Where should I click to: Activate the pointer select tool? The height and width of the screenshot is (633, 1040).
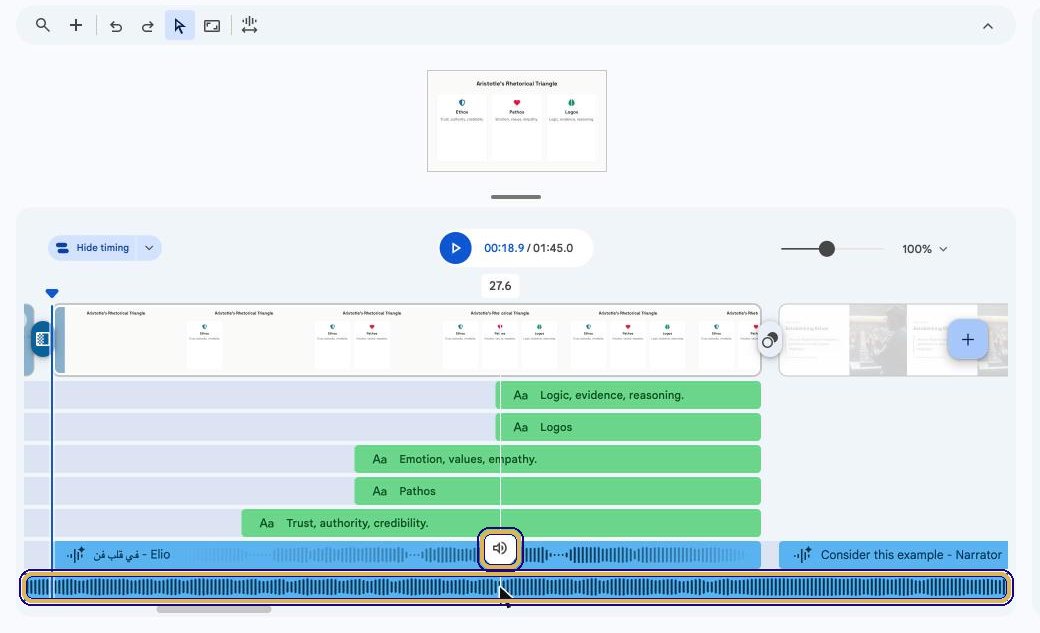180,26
